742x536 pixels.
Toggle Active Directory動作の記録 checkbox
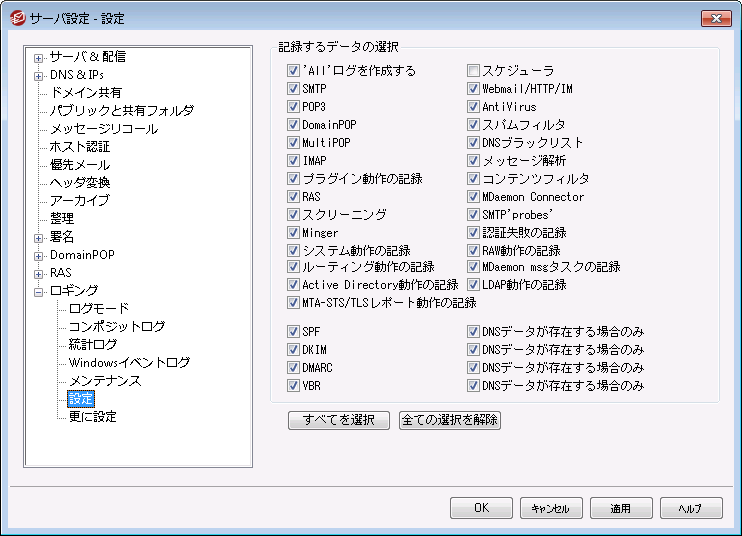click(x=293, y=285)
